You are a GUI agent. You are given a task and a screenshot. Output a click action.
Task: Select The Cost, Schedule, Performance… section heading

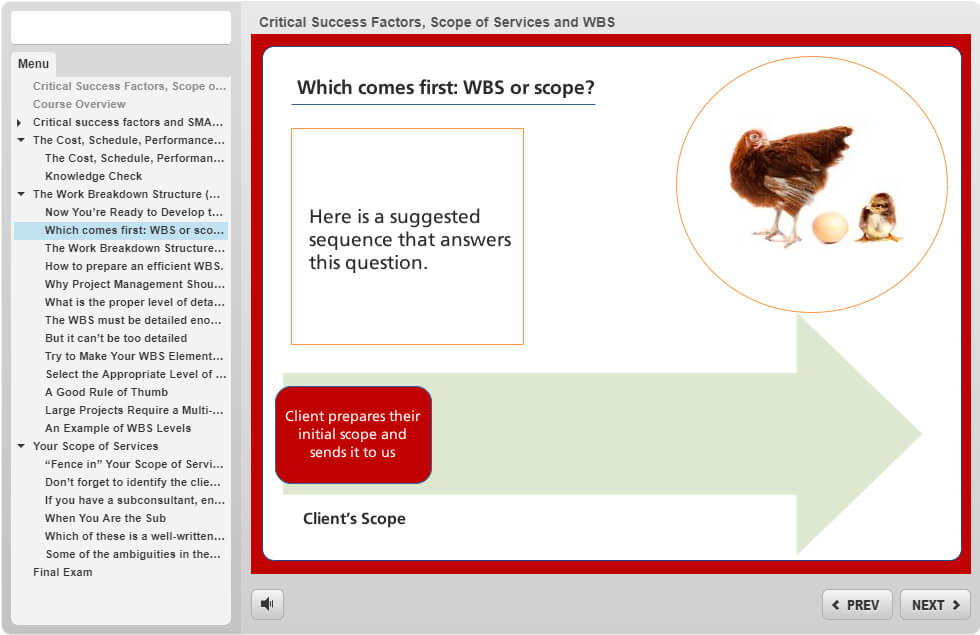(x=129, y=140)
